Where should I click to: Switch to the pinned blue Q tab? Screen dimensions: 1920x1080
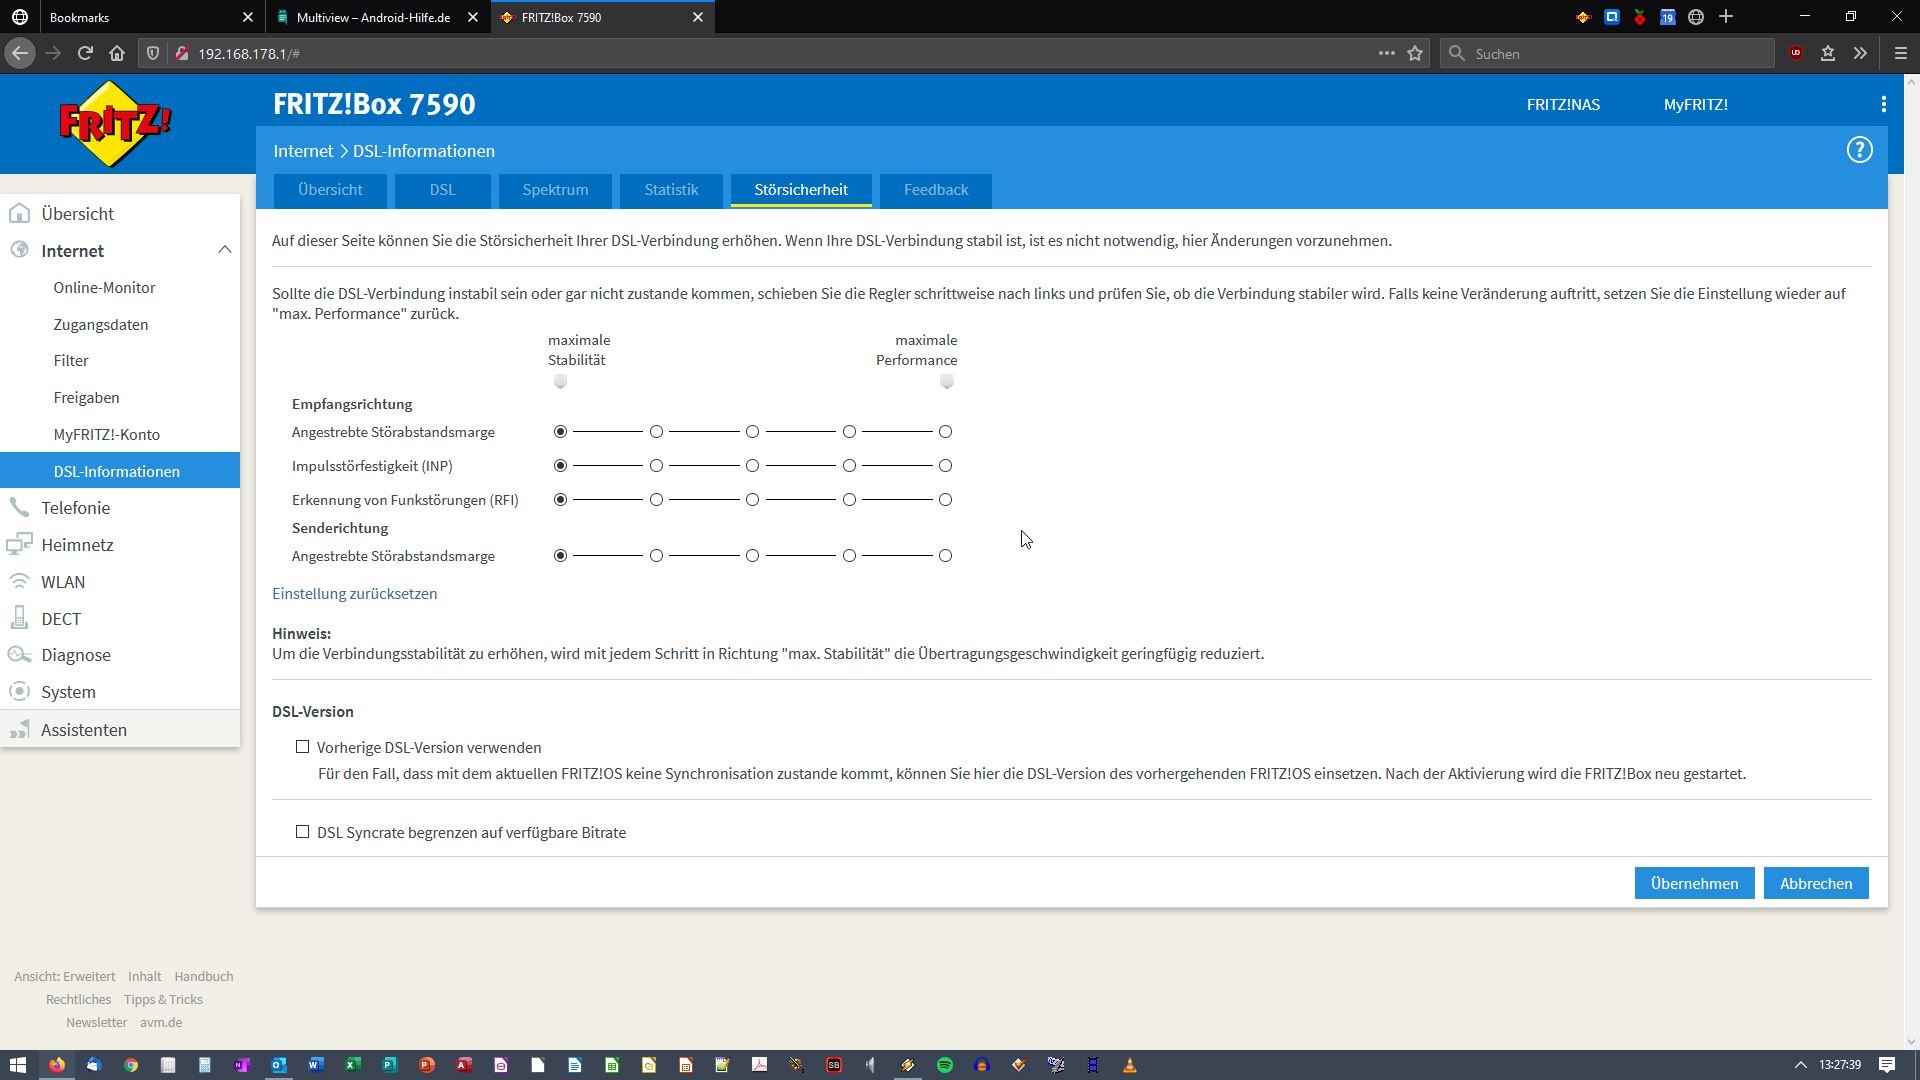1612,17
